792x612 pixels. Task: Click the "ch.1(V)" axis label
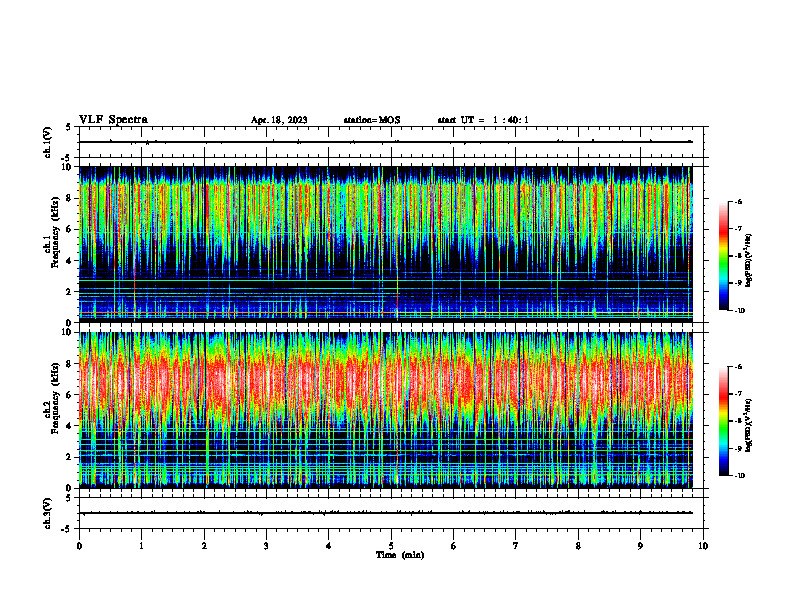pos(48,142)
